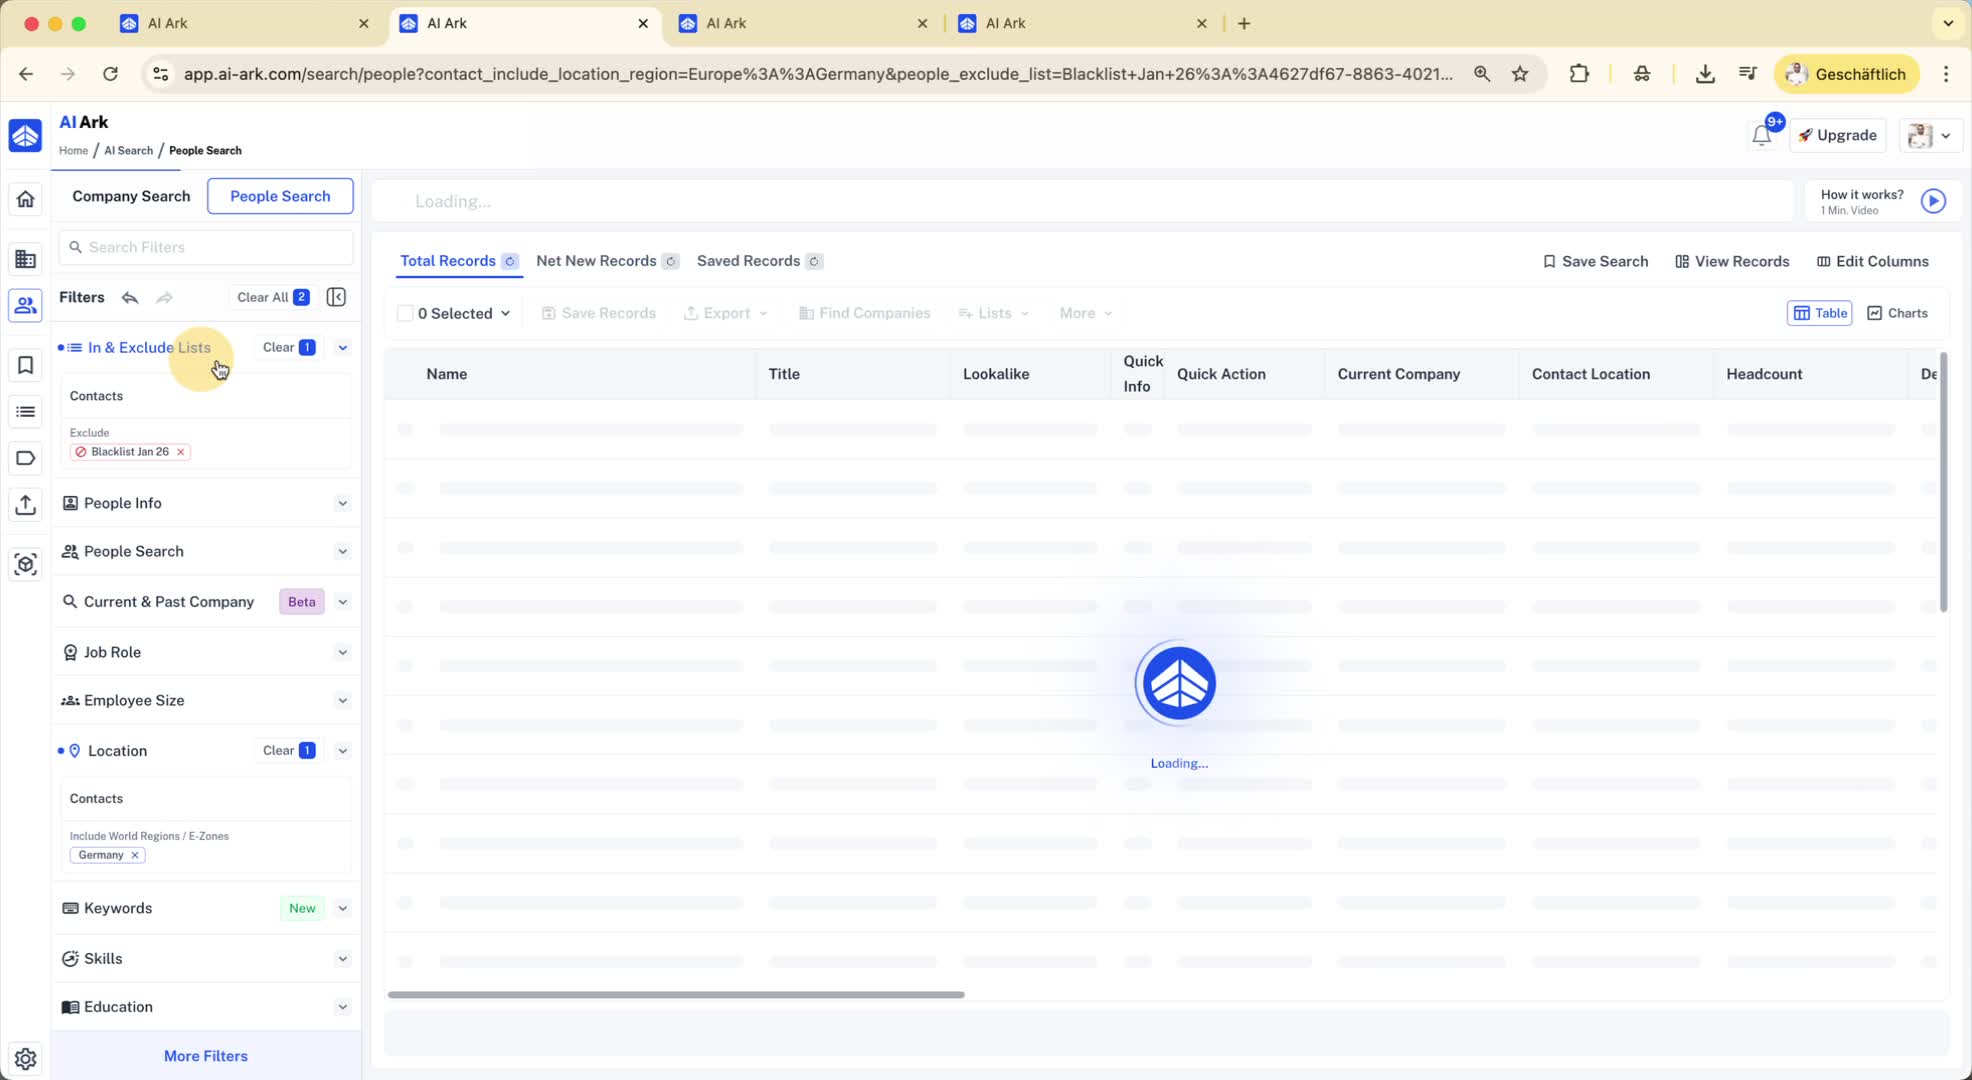Viewport: 1972px width, 1080px height.
Task: Play the How it works video
Action: 1933,201
